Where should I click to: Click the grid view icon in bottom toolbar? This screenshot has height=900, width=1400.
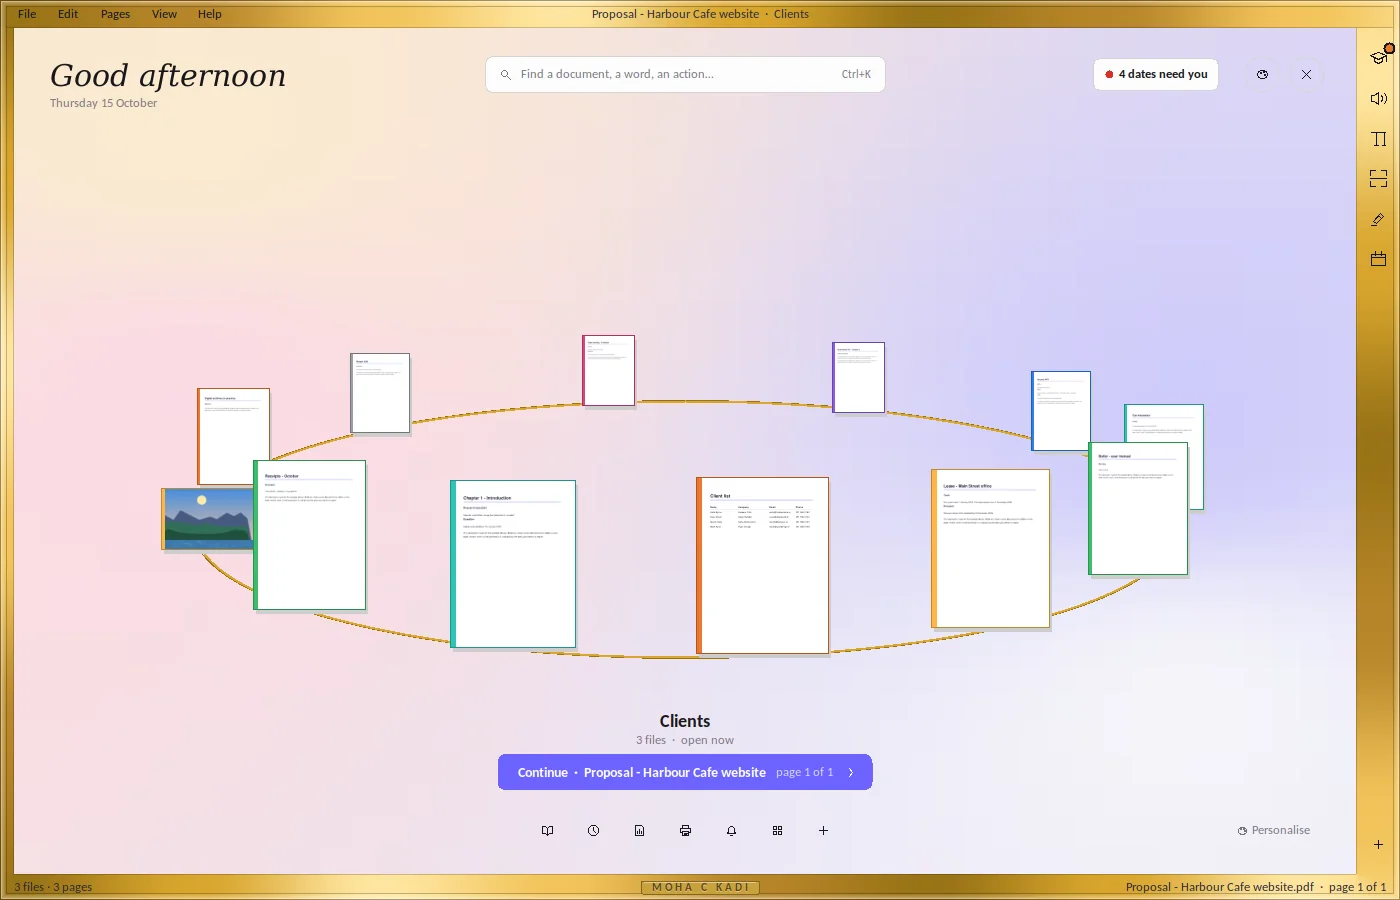777,831
